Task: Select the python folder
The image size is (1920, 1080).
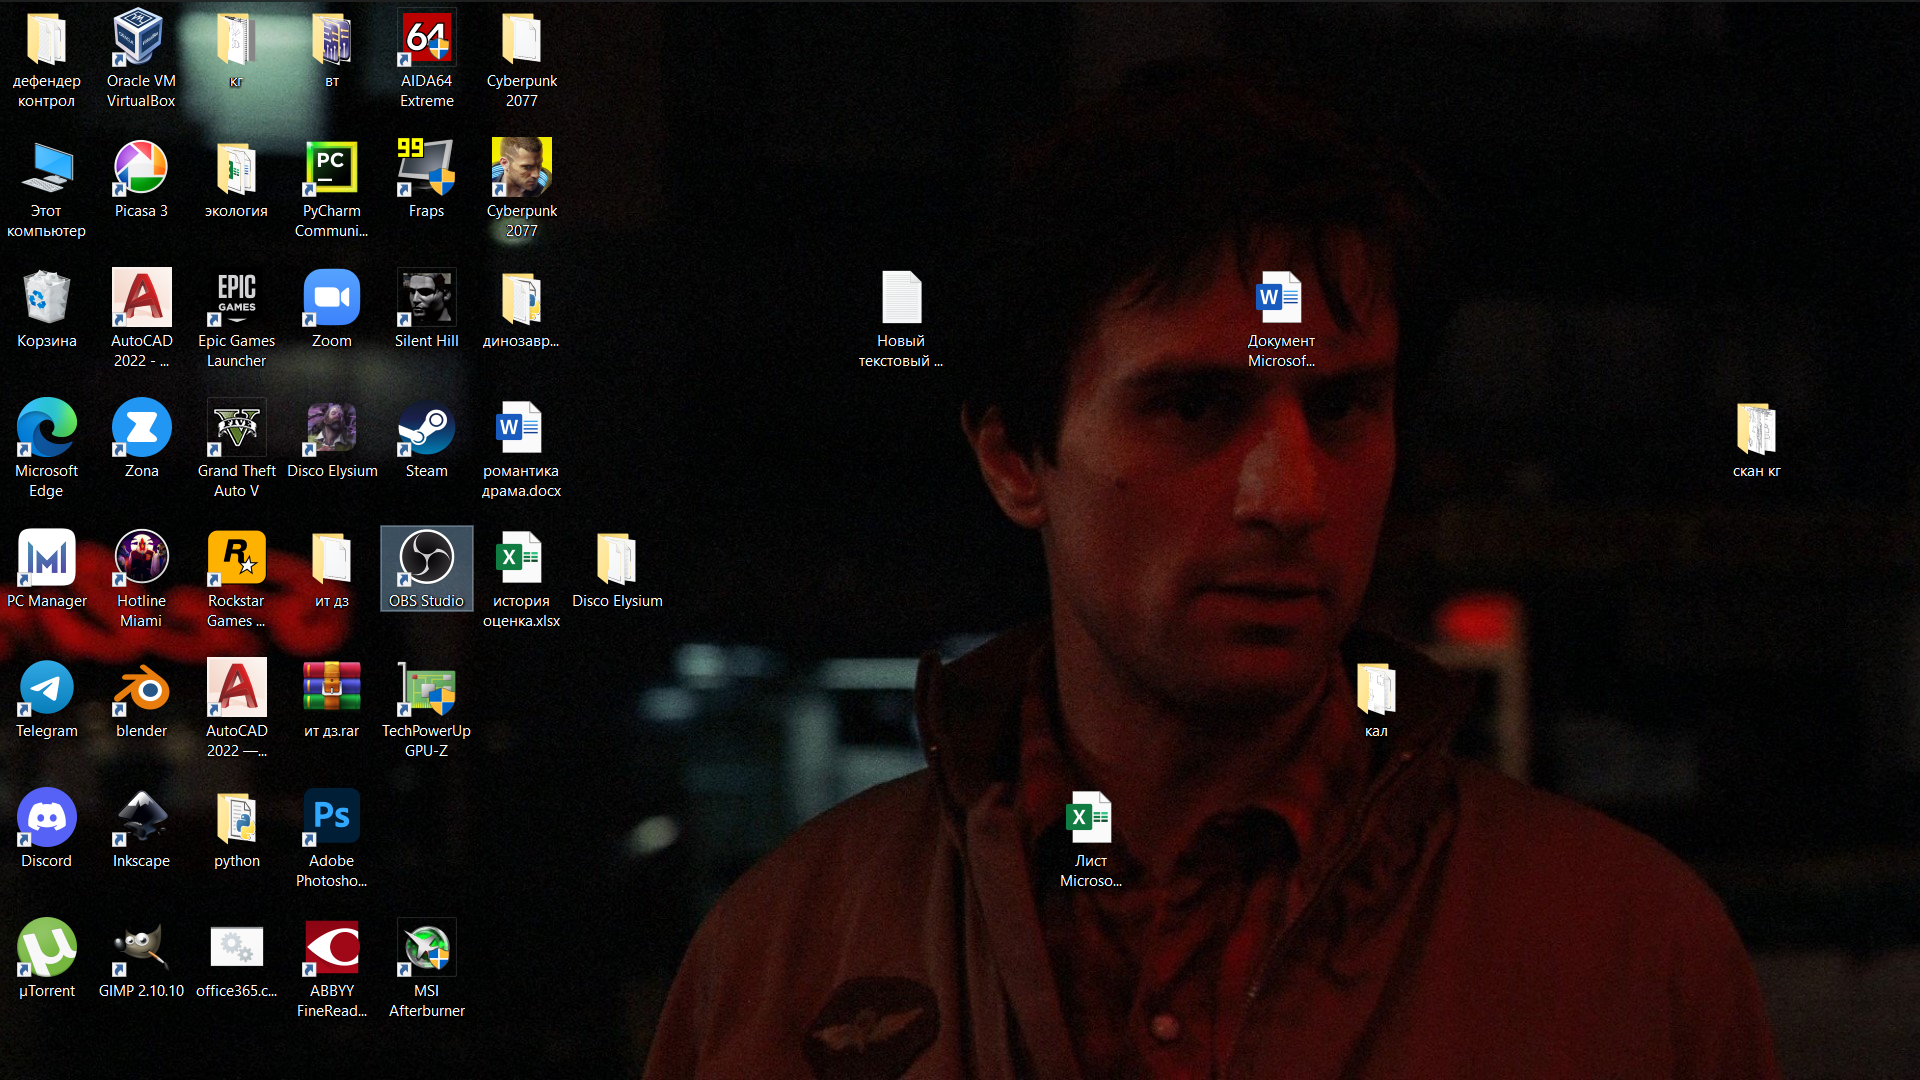Action: (236, 828)
